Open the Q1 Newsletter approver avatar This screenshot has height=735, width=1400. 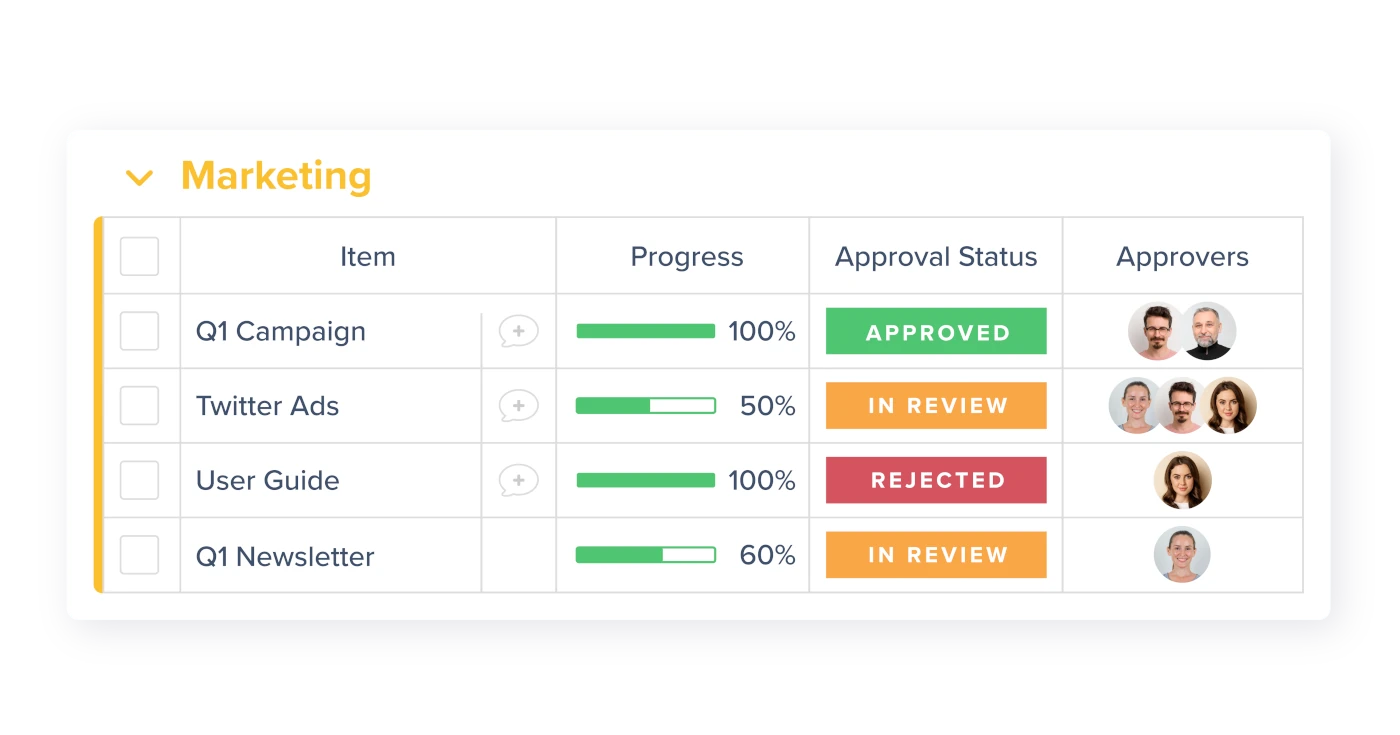pyautogui.click(x=1182, y=555)
